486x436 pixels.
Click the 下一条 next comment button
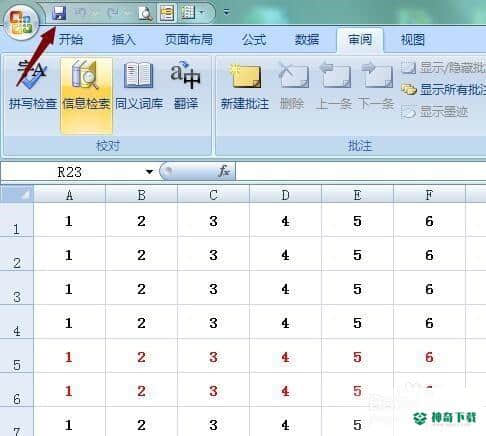377,86
